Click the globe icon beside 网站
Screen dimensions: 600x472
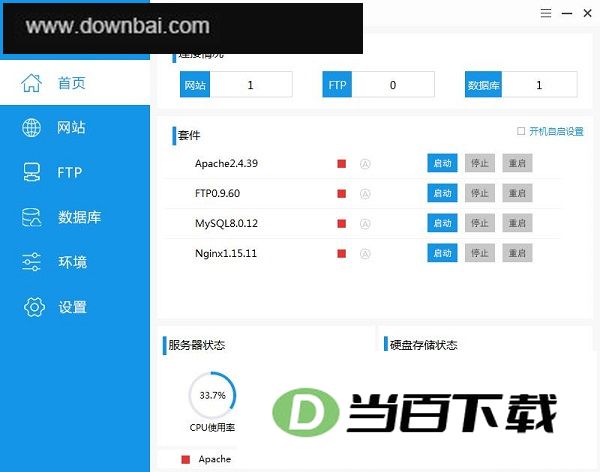click(31, 127)
